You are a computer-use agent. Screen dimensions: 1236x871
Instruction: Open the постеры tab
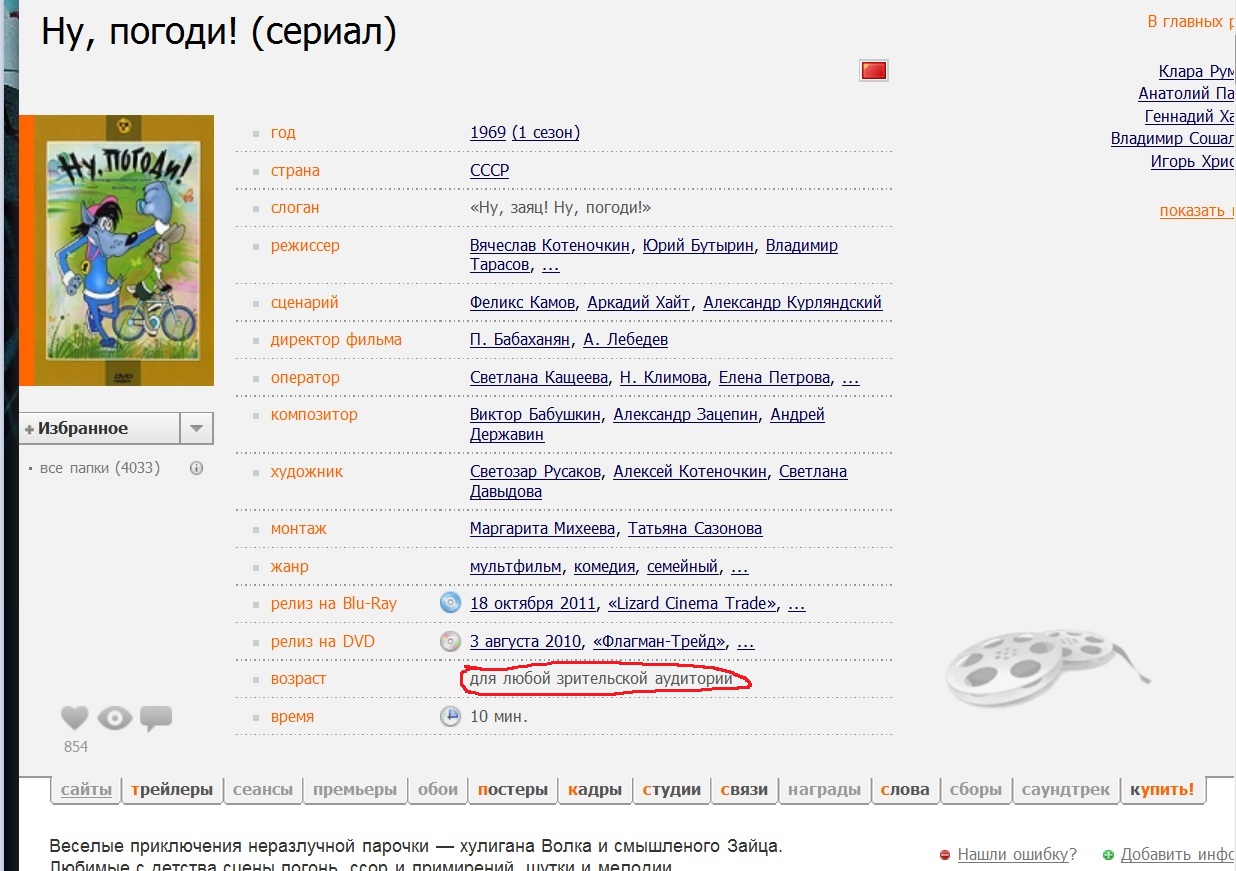(x=512, y=789)
